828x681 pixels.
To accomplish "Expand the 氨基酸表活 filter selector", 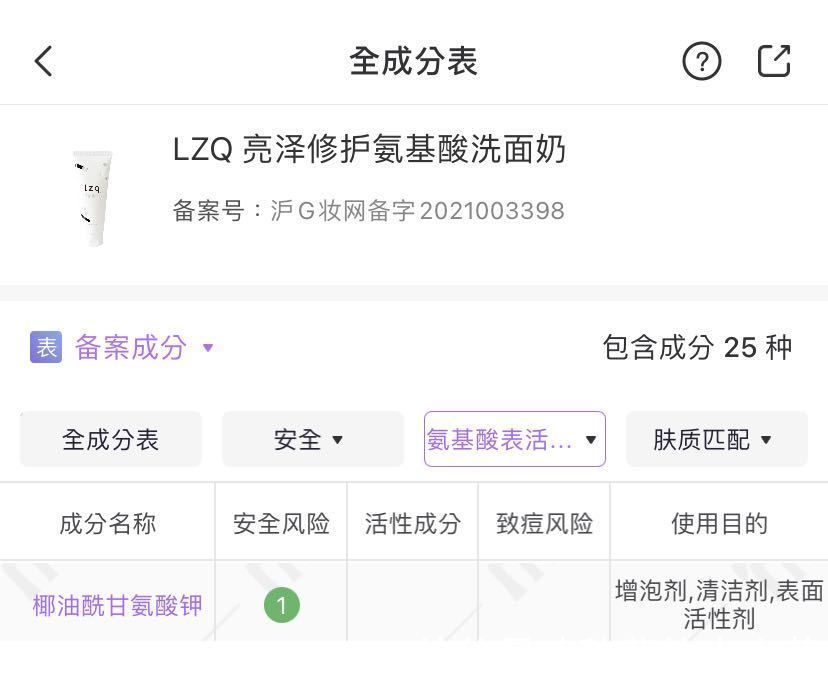I will coord(514,439).
